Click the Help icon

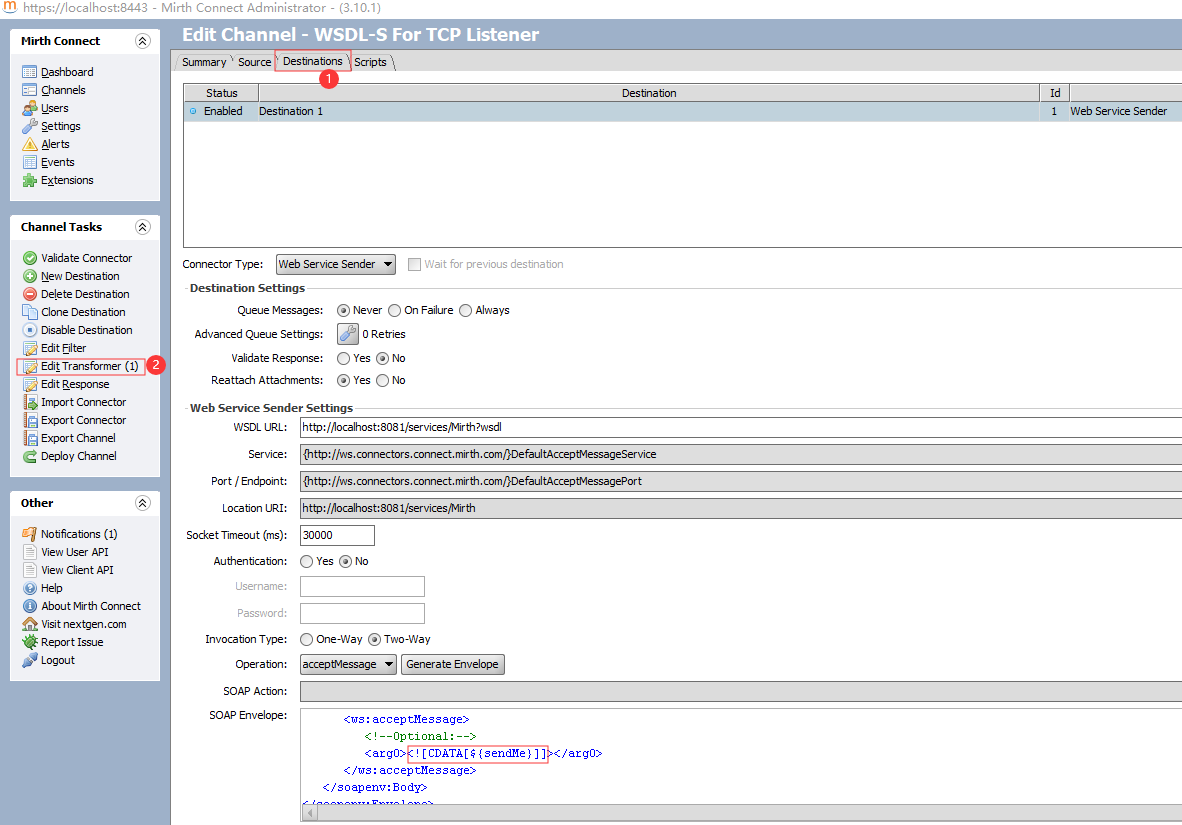point(29,589)
